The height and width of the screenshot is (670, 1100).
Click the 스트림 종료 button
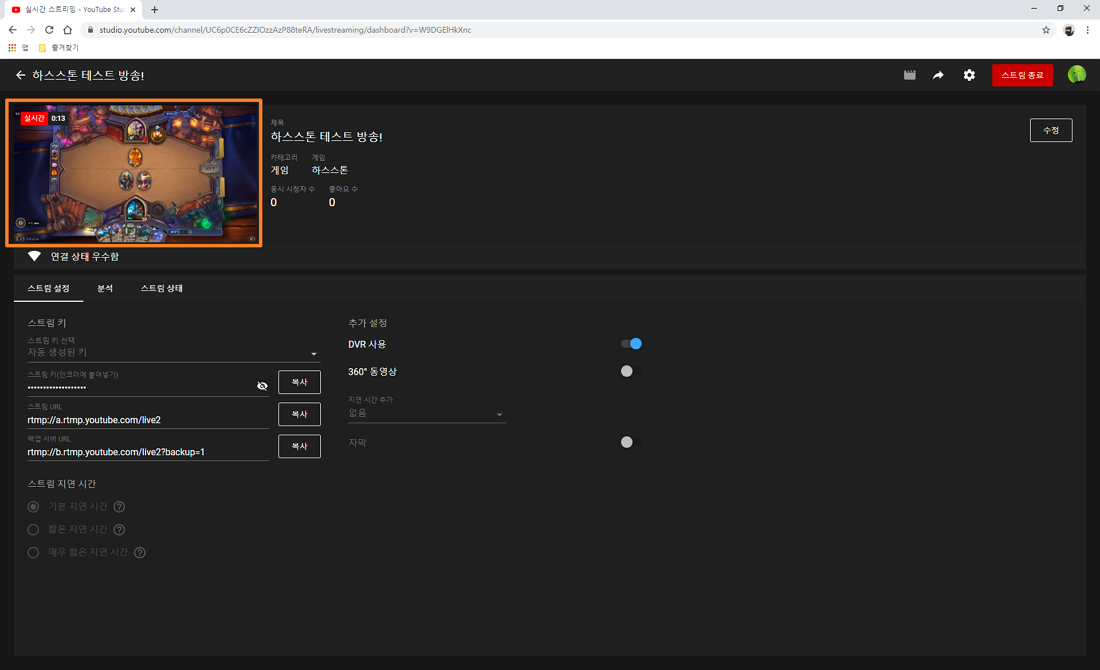point(1022,75)
